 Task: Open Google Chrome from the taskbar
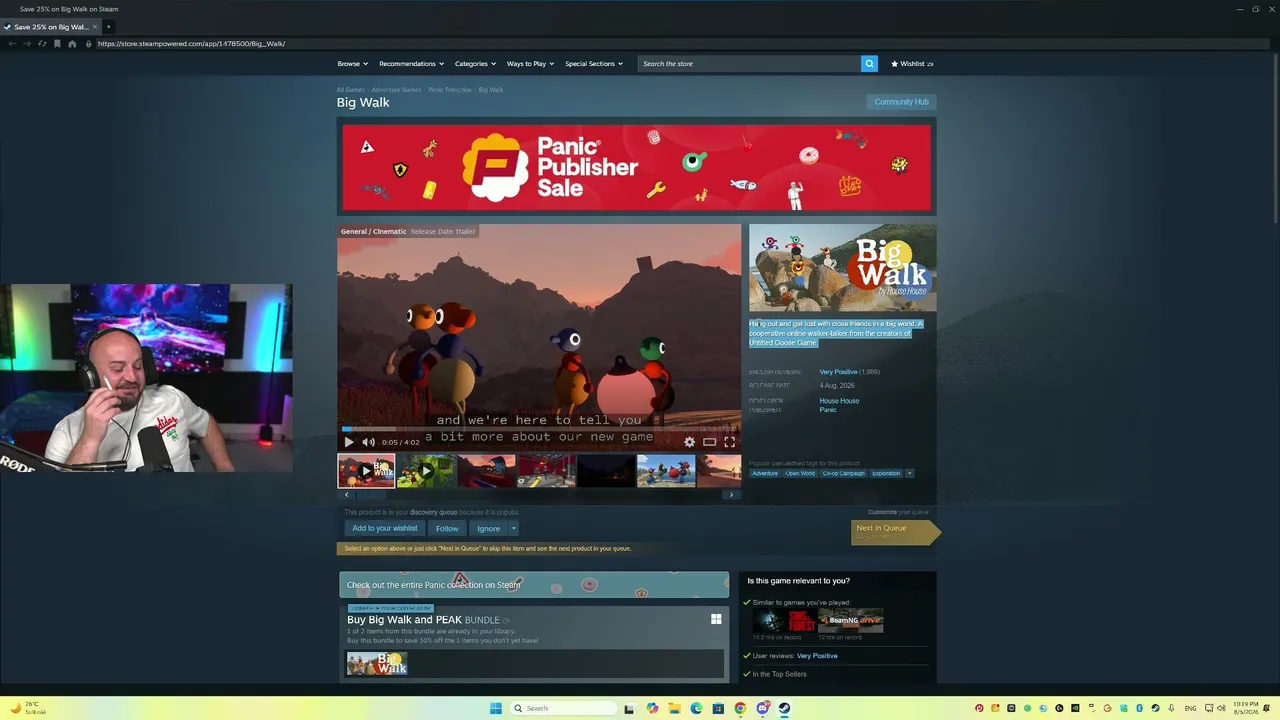(x=740, y=708)
